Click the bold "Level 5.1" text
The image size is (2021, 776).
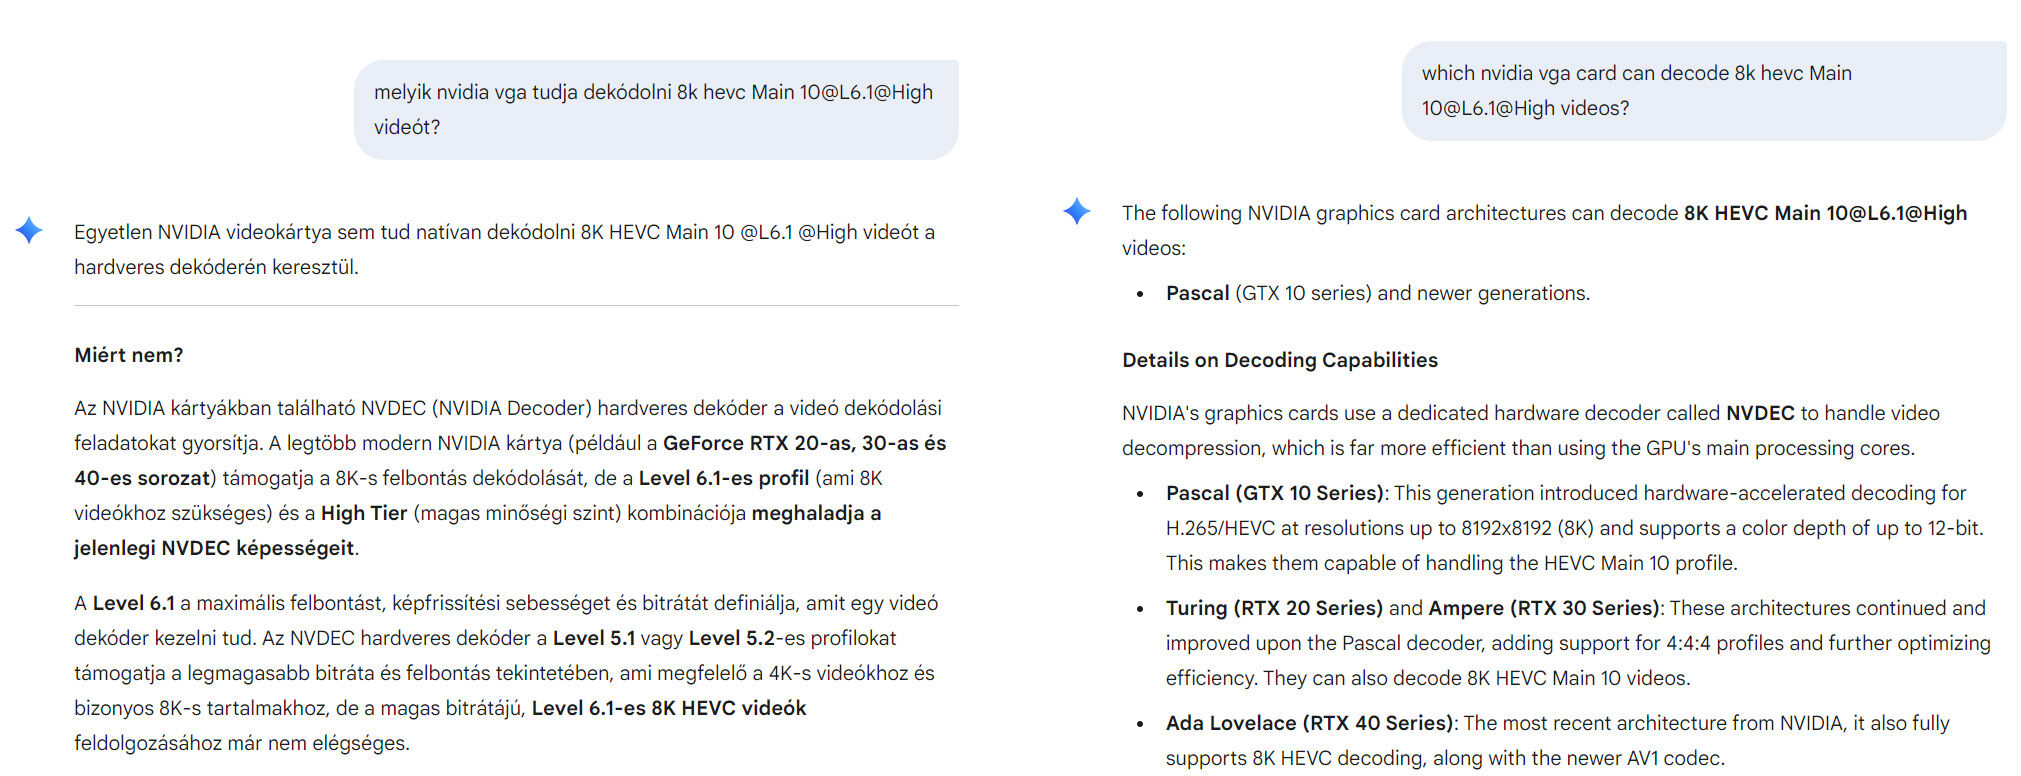click(593, 638)
